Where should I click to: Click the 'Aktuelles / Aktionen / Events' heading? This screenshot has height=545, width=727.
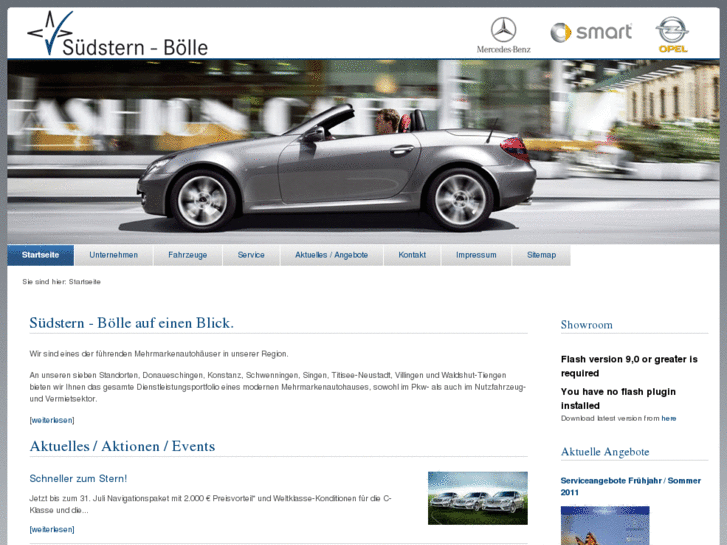click(122, 446)
